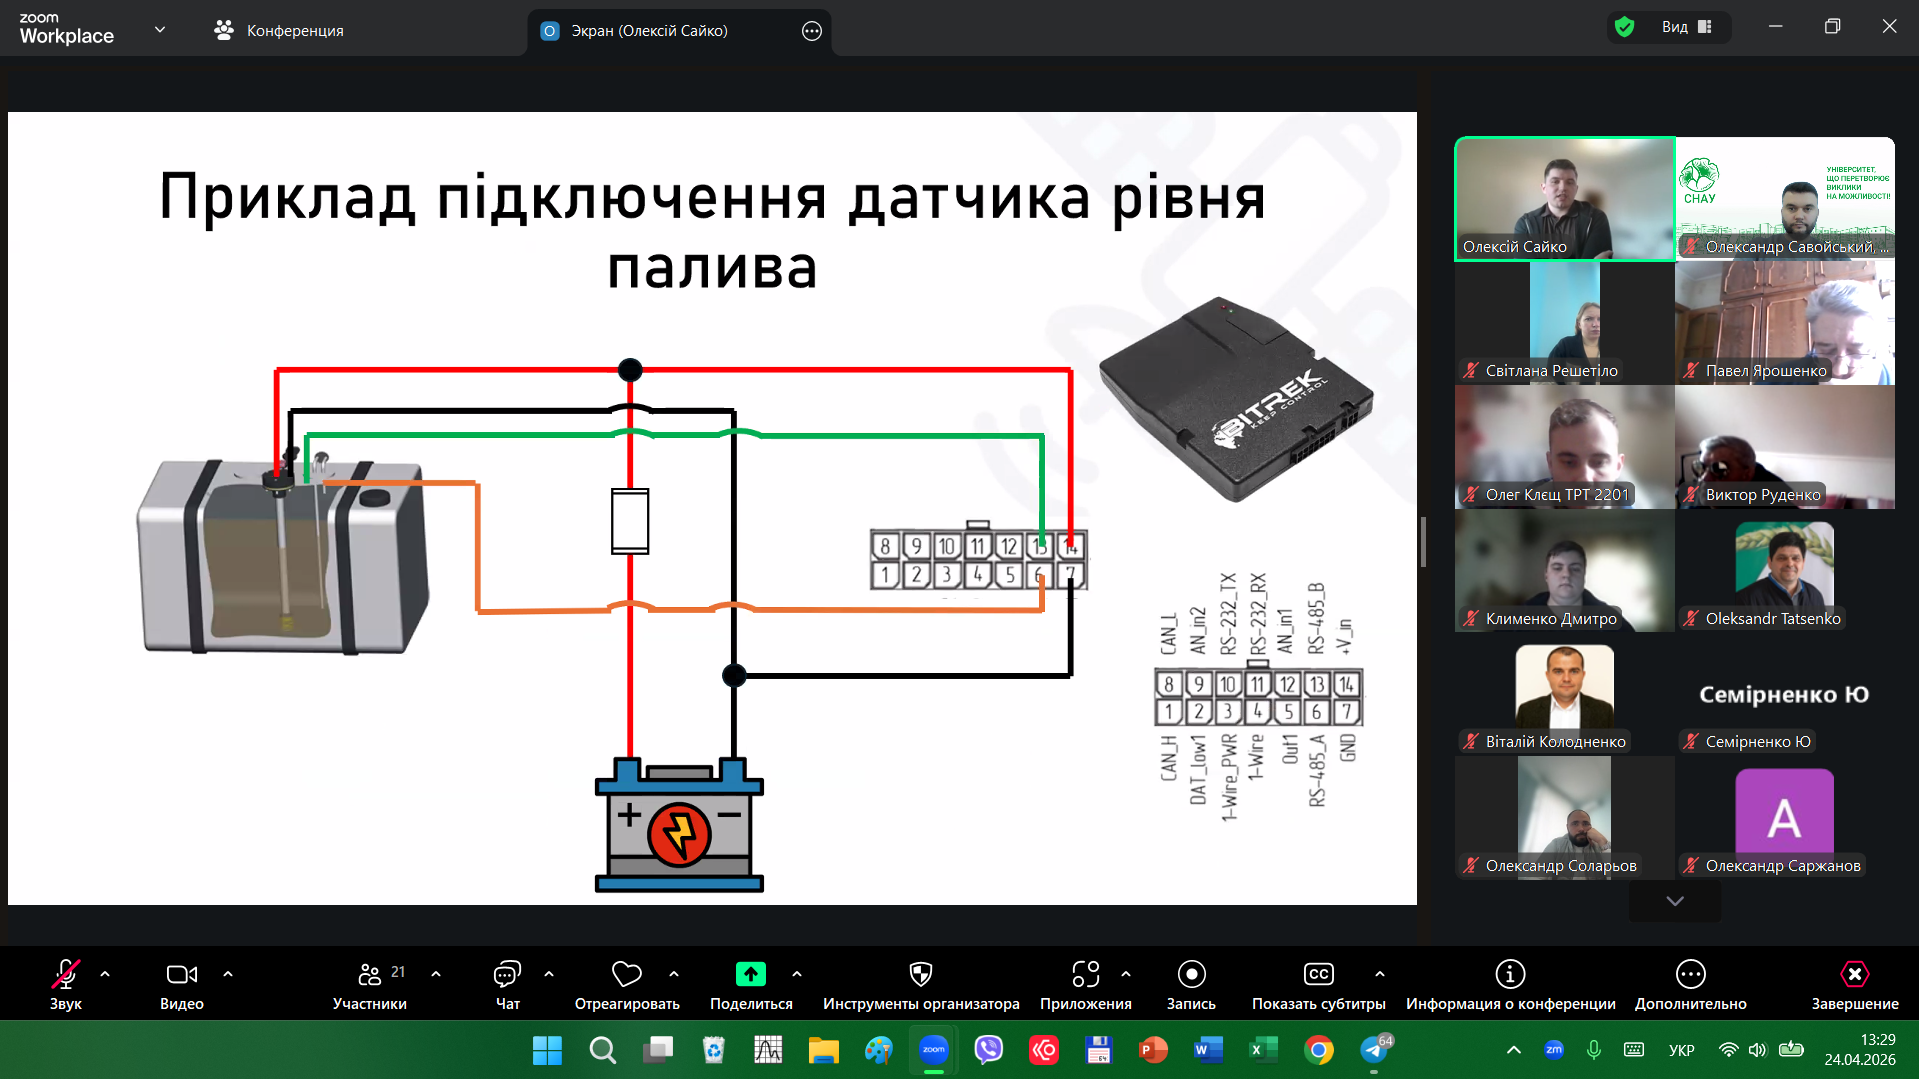Open the Chat panel icon
The width and height of the screenshot is (1919, 1079).
pyautogui.click(x=507, y=975)
